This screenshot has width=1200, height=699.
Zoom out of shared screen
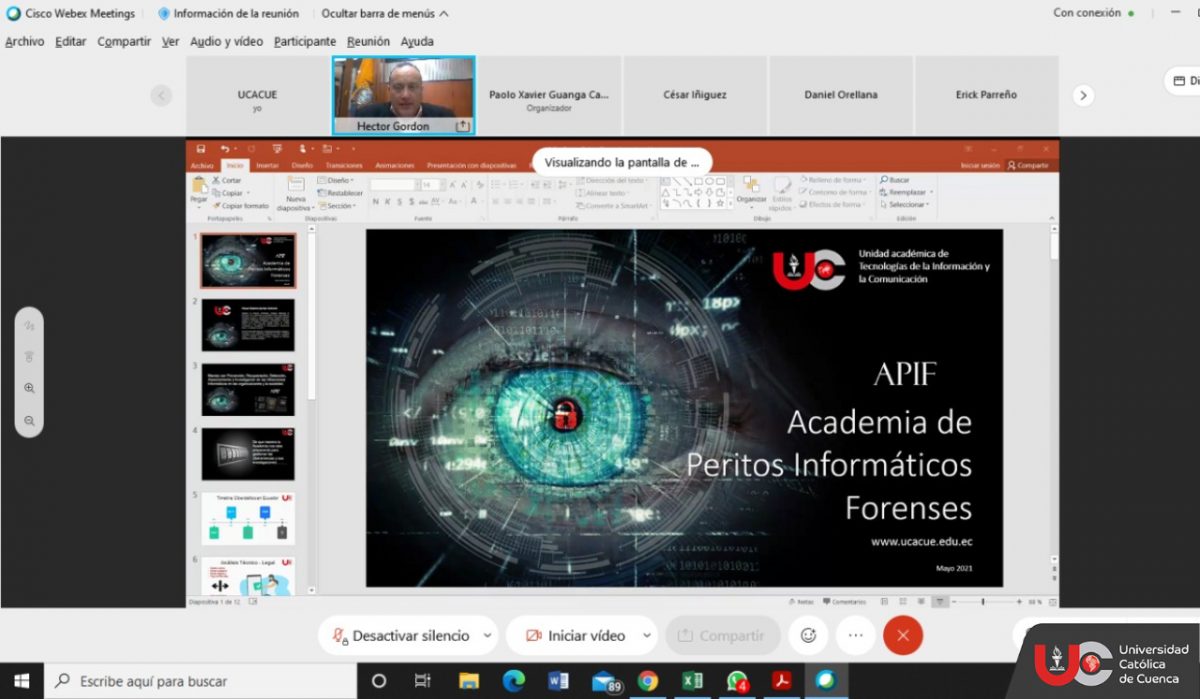click(x=29, y=420)
